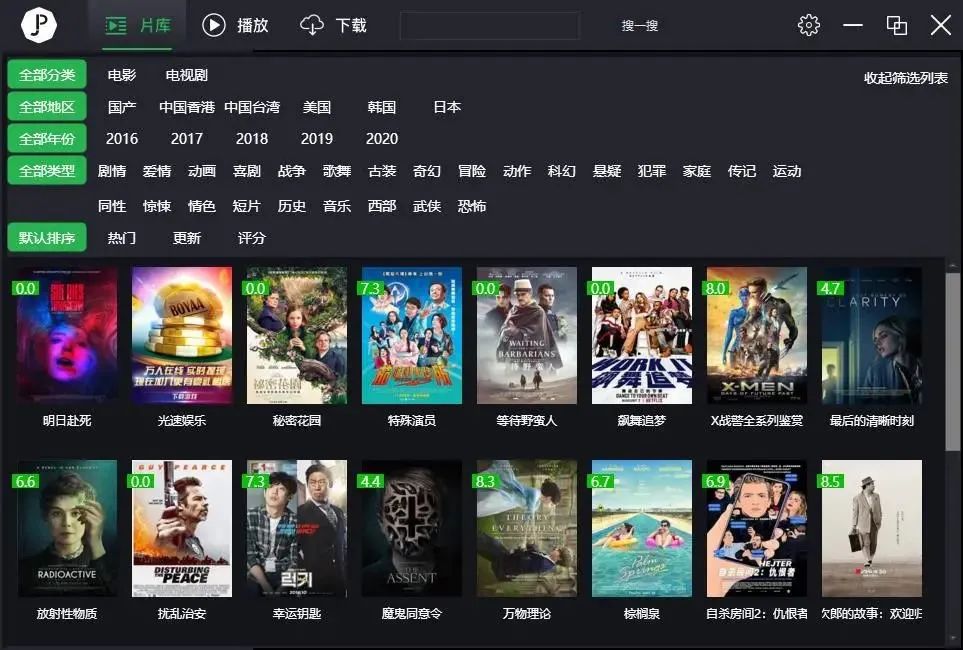
Task: Open the 扰乱治安 poster
Action: click(182, 528)
